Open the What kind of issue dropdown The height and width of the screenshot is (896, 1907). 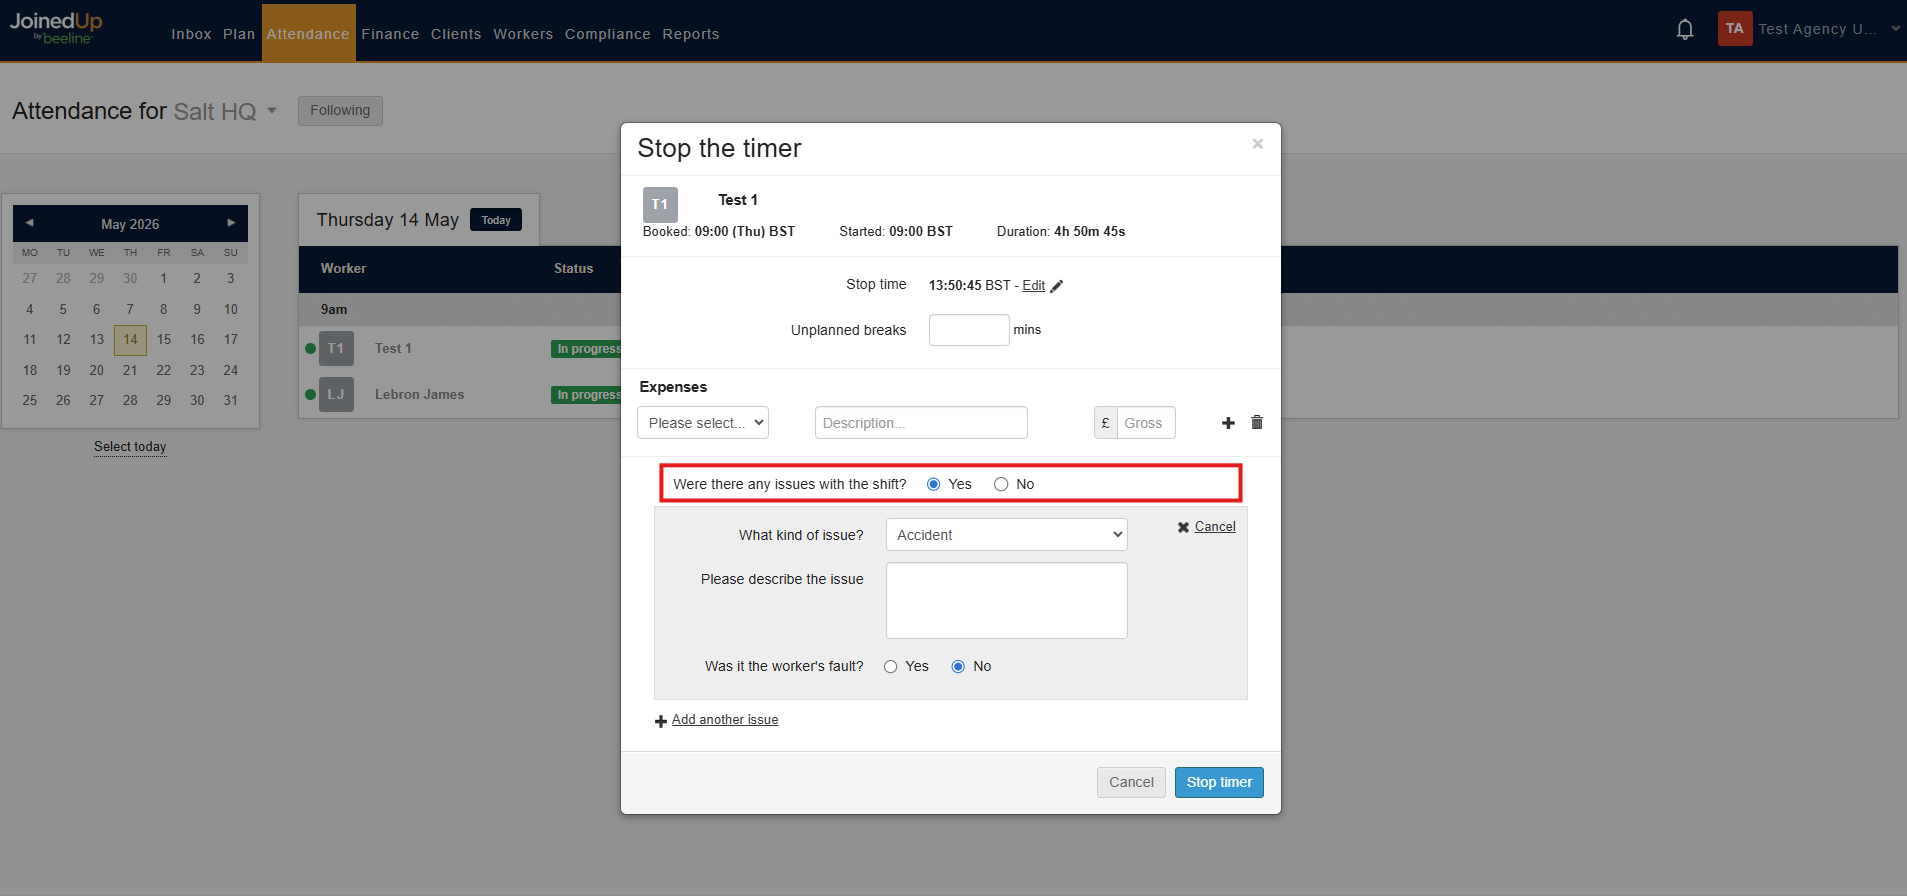pos(1007,535)
